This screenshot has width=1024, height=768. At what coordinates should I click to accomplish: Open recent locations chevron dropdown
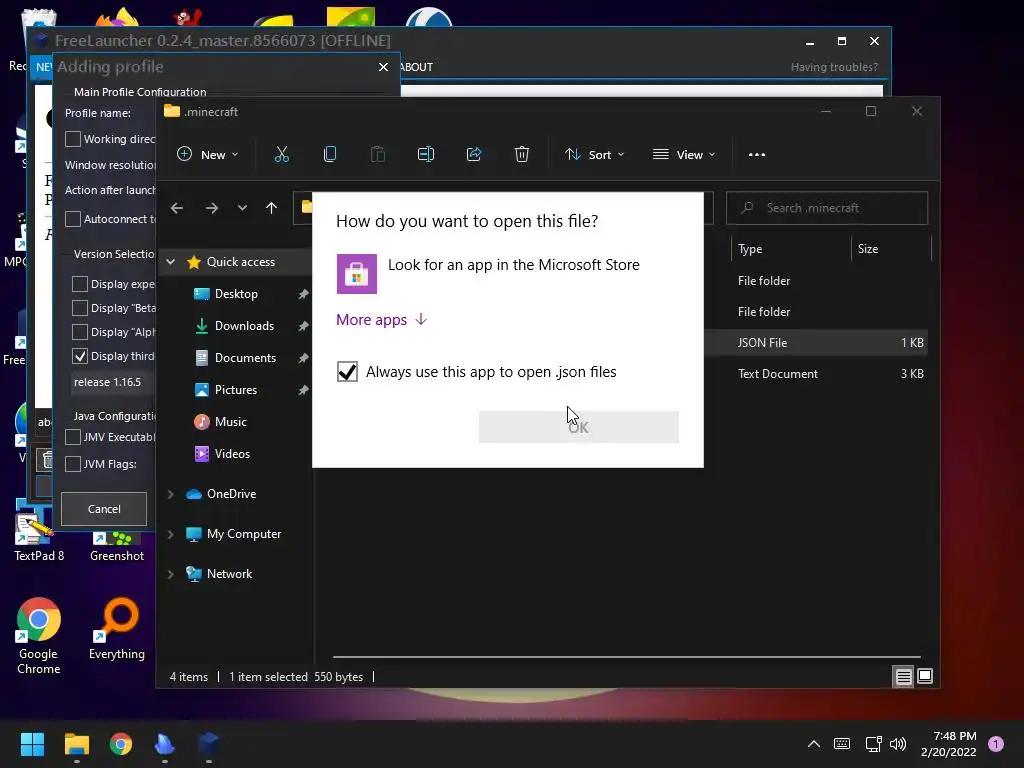click(x=242, y=208)
